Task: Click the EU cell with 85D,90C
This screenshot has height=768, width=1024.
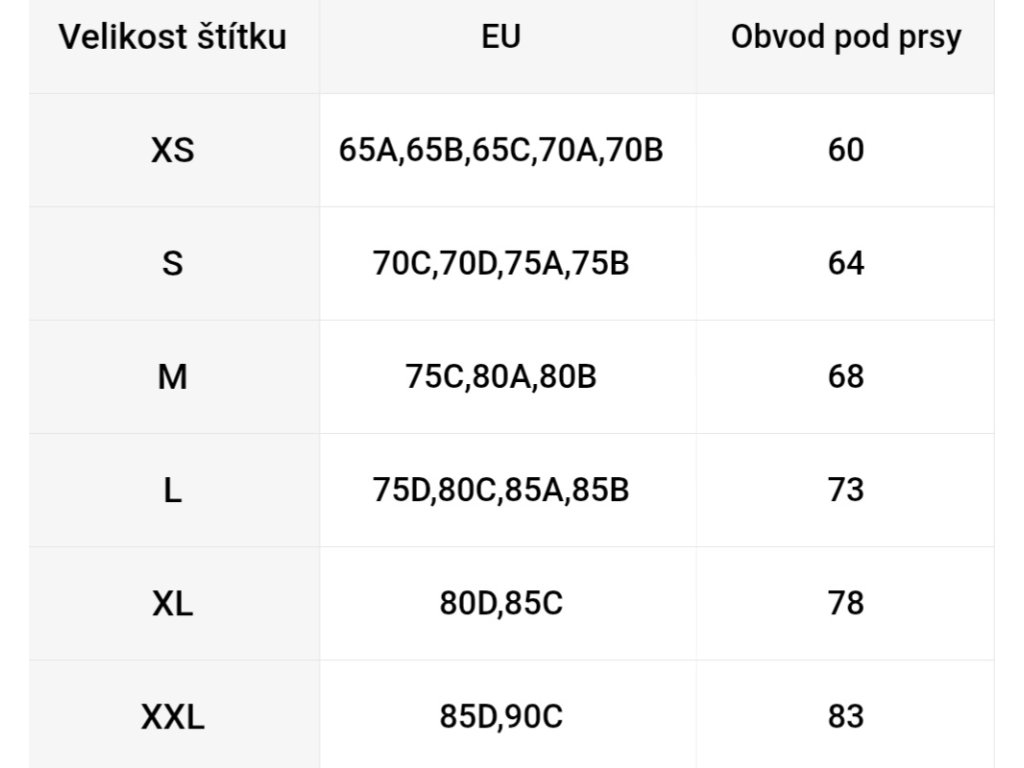Action: point(501,717)
